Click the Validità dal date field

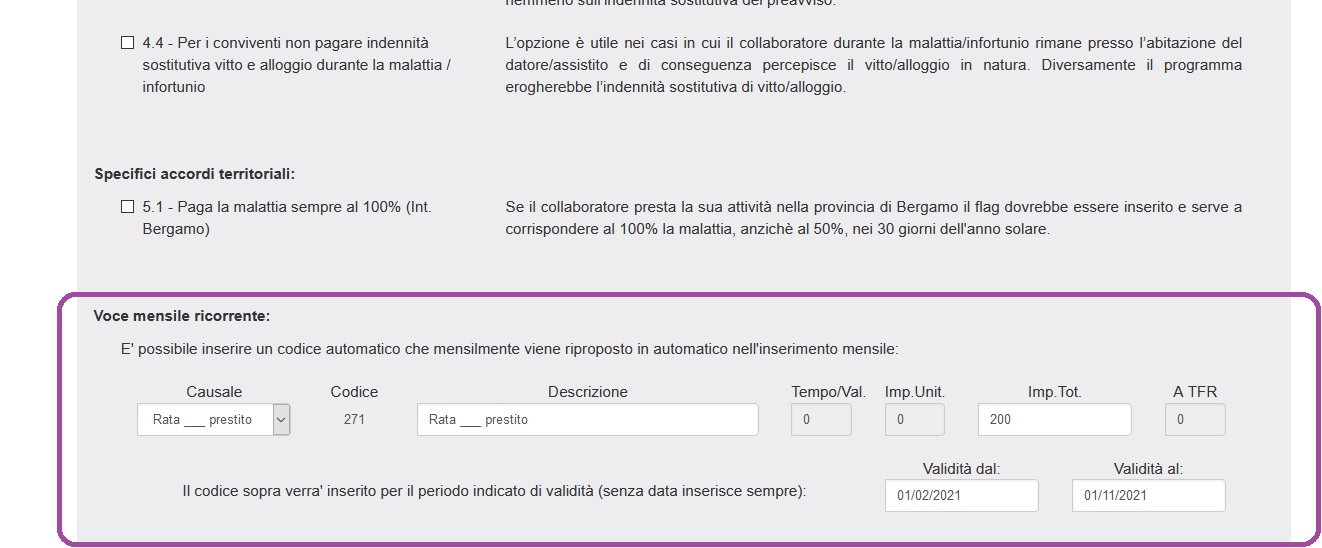click(x=961, y=495)
